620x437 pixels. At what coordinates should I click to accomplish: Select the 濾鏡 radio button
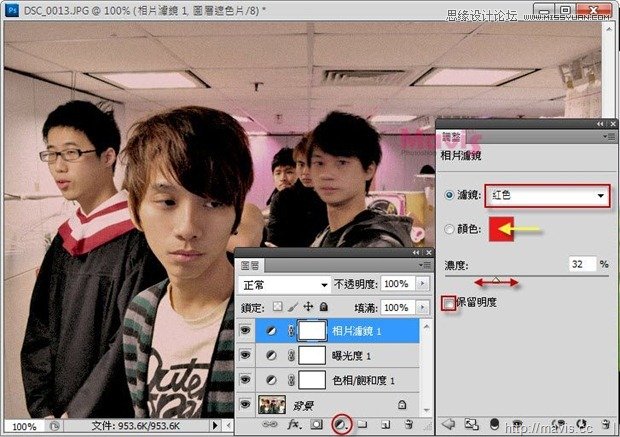coord(449,195)
